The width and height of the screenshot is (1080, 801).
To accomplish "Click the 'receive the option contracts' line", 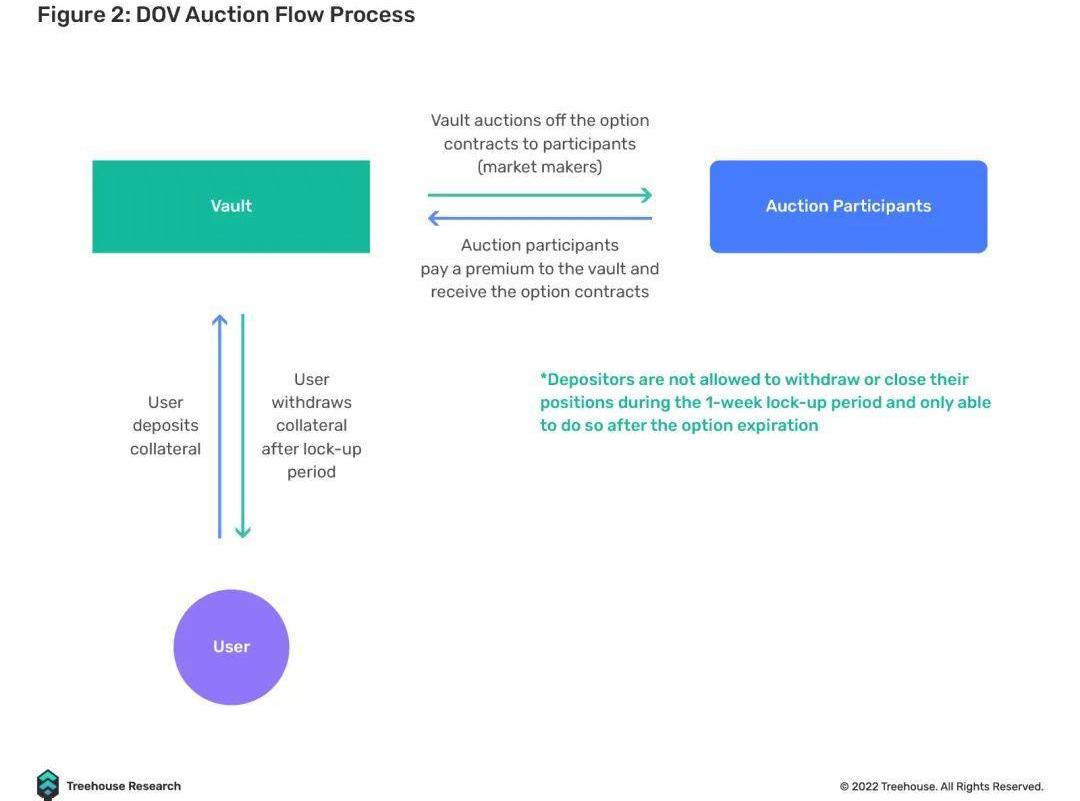I will (x=540, y=292).
